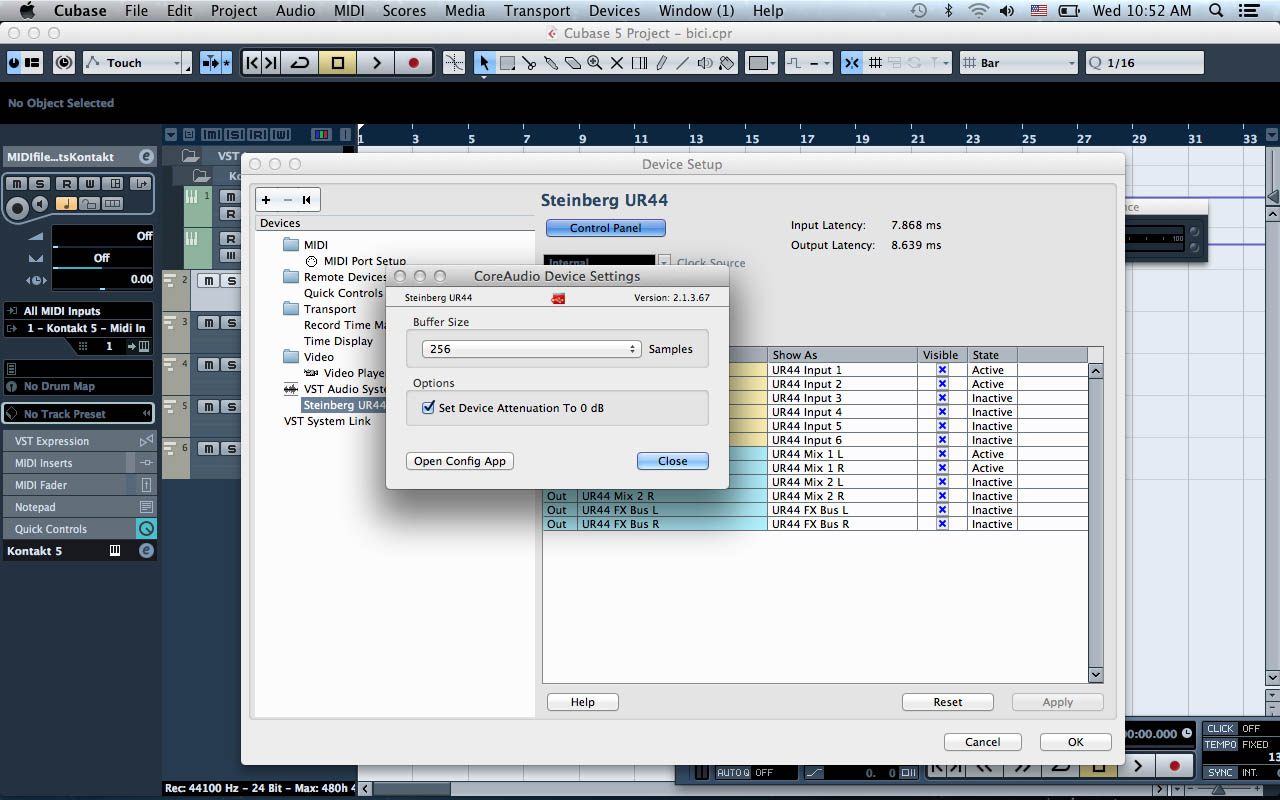The width and height of the screenshot is (1280, 800).
Task: Uncheck Visible for UR44 Input 1
Action: tap(942, 370)
